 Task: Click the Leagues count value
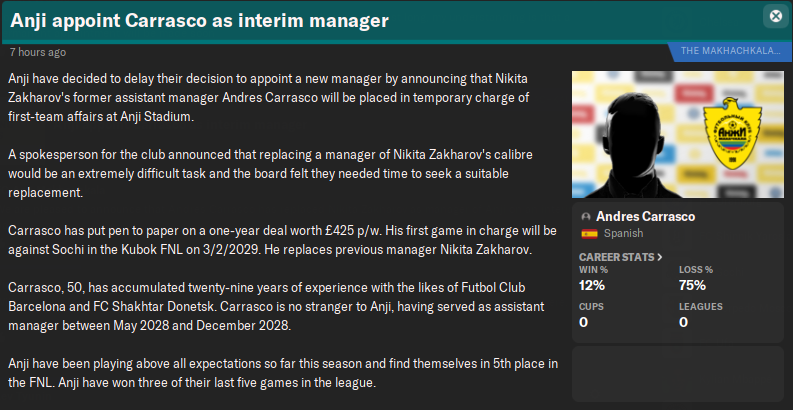click(x=684, y=322)
